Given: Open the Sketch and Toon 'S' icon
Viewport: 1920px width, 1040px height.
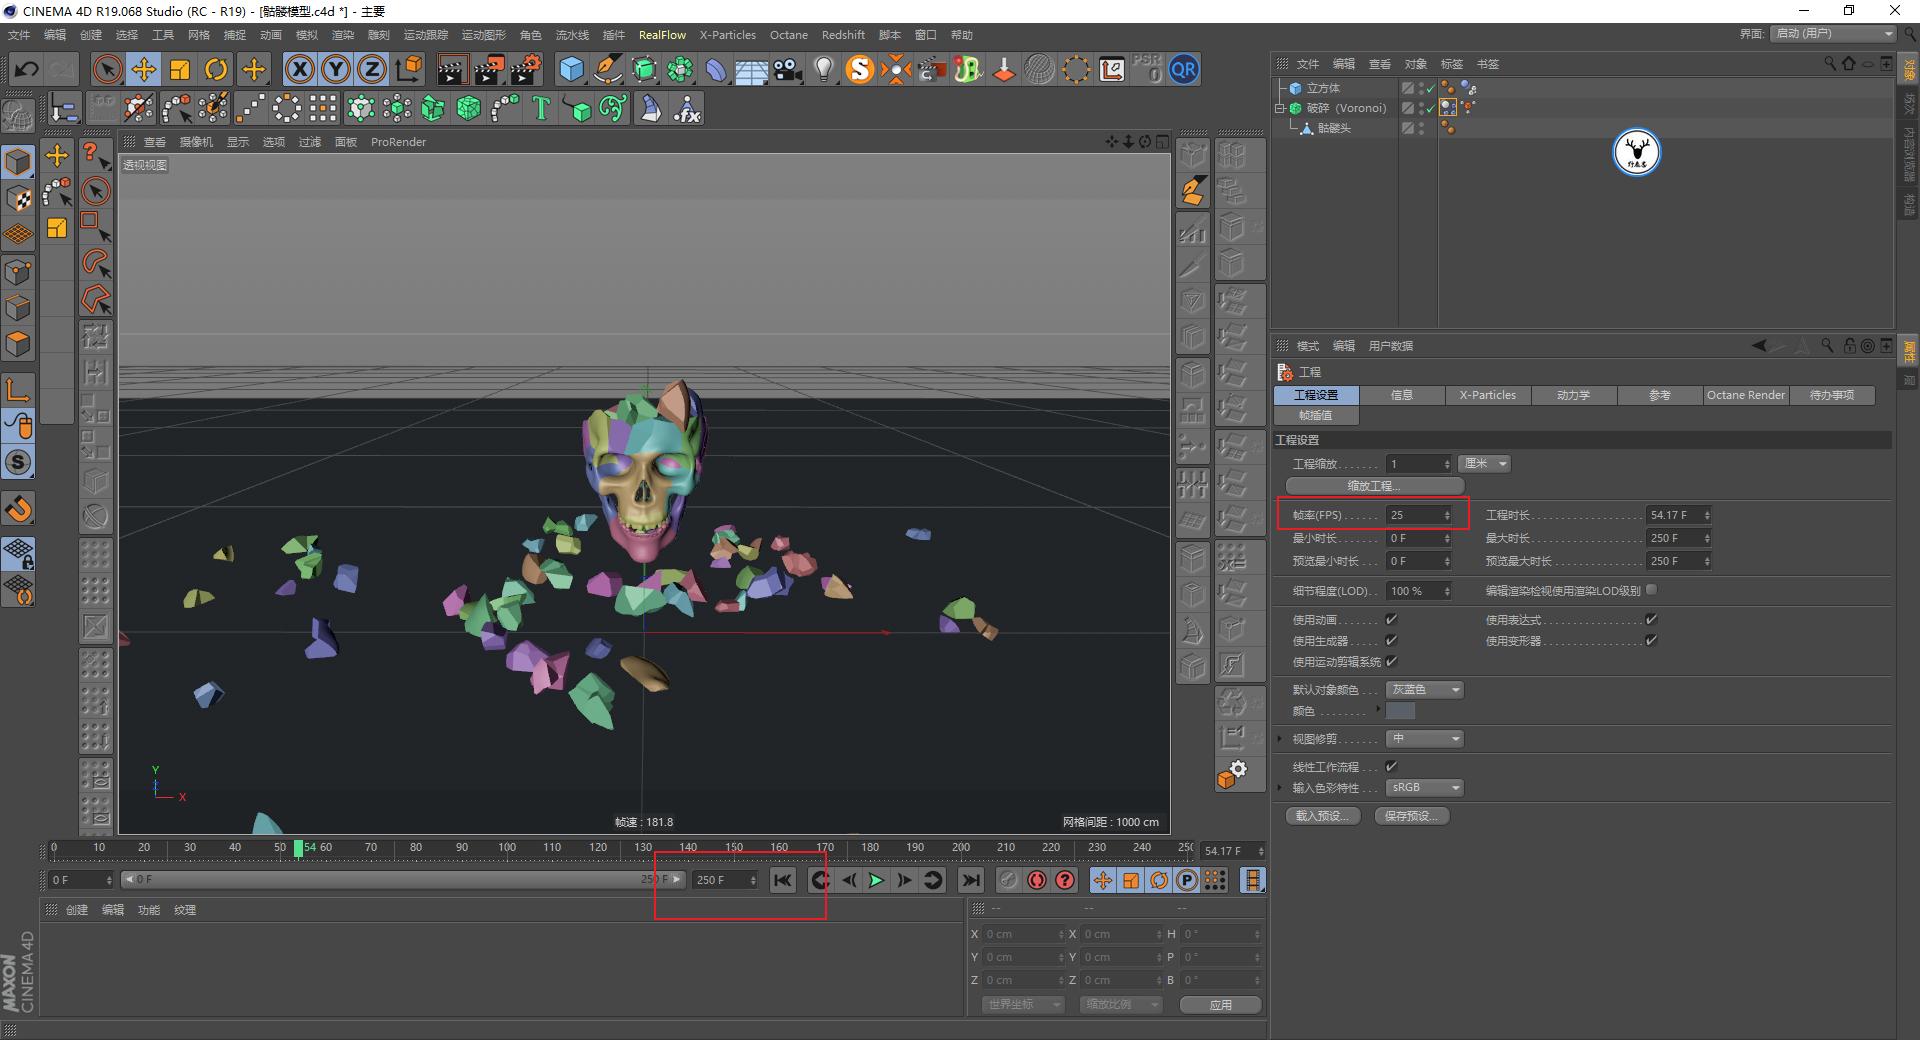Looking at the screenshot, I should tap(858, 69).
